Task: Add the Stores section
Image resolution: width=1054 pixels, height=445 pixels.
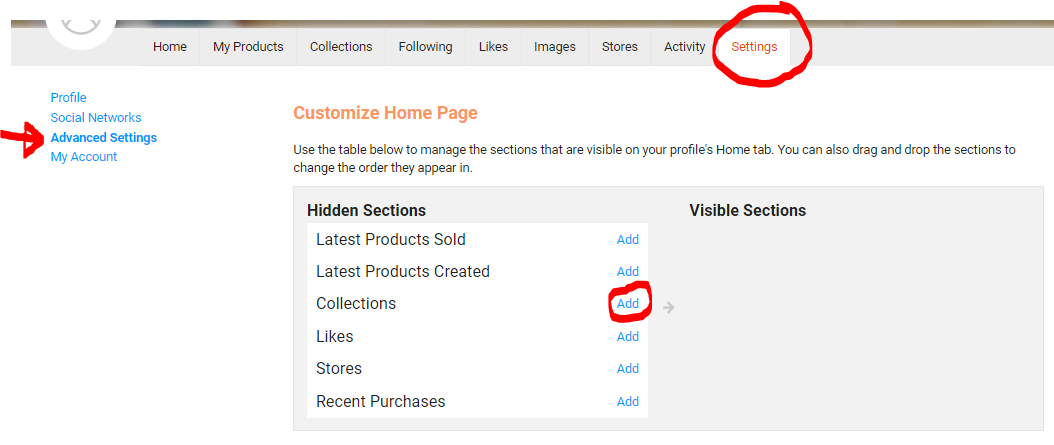Action: 628,369
